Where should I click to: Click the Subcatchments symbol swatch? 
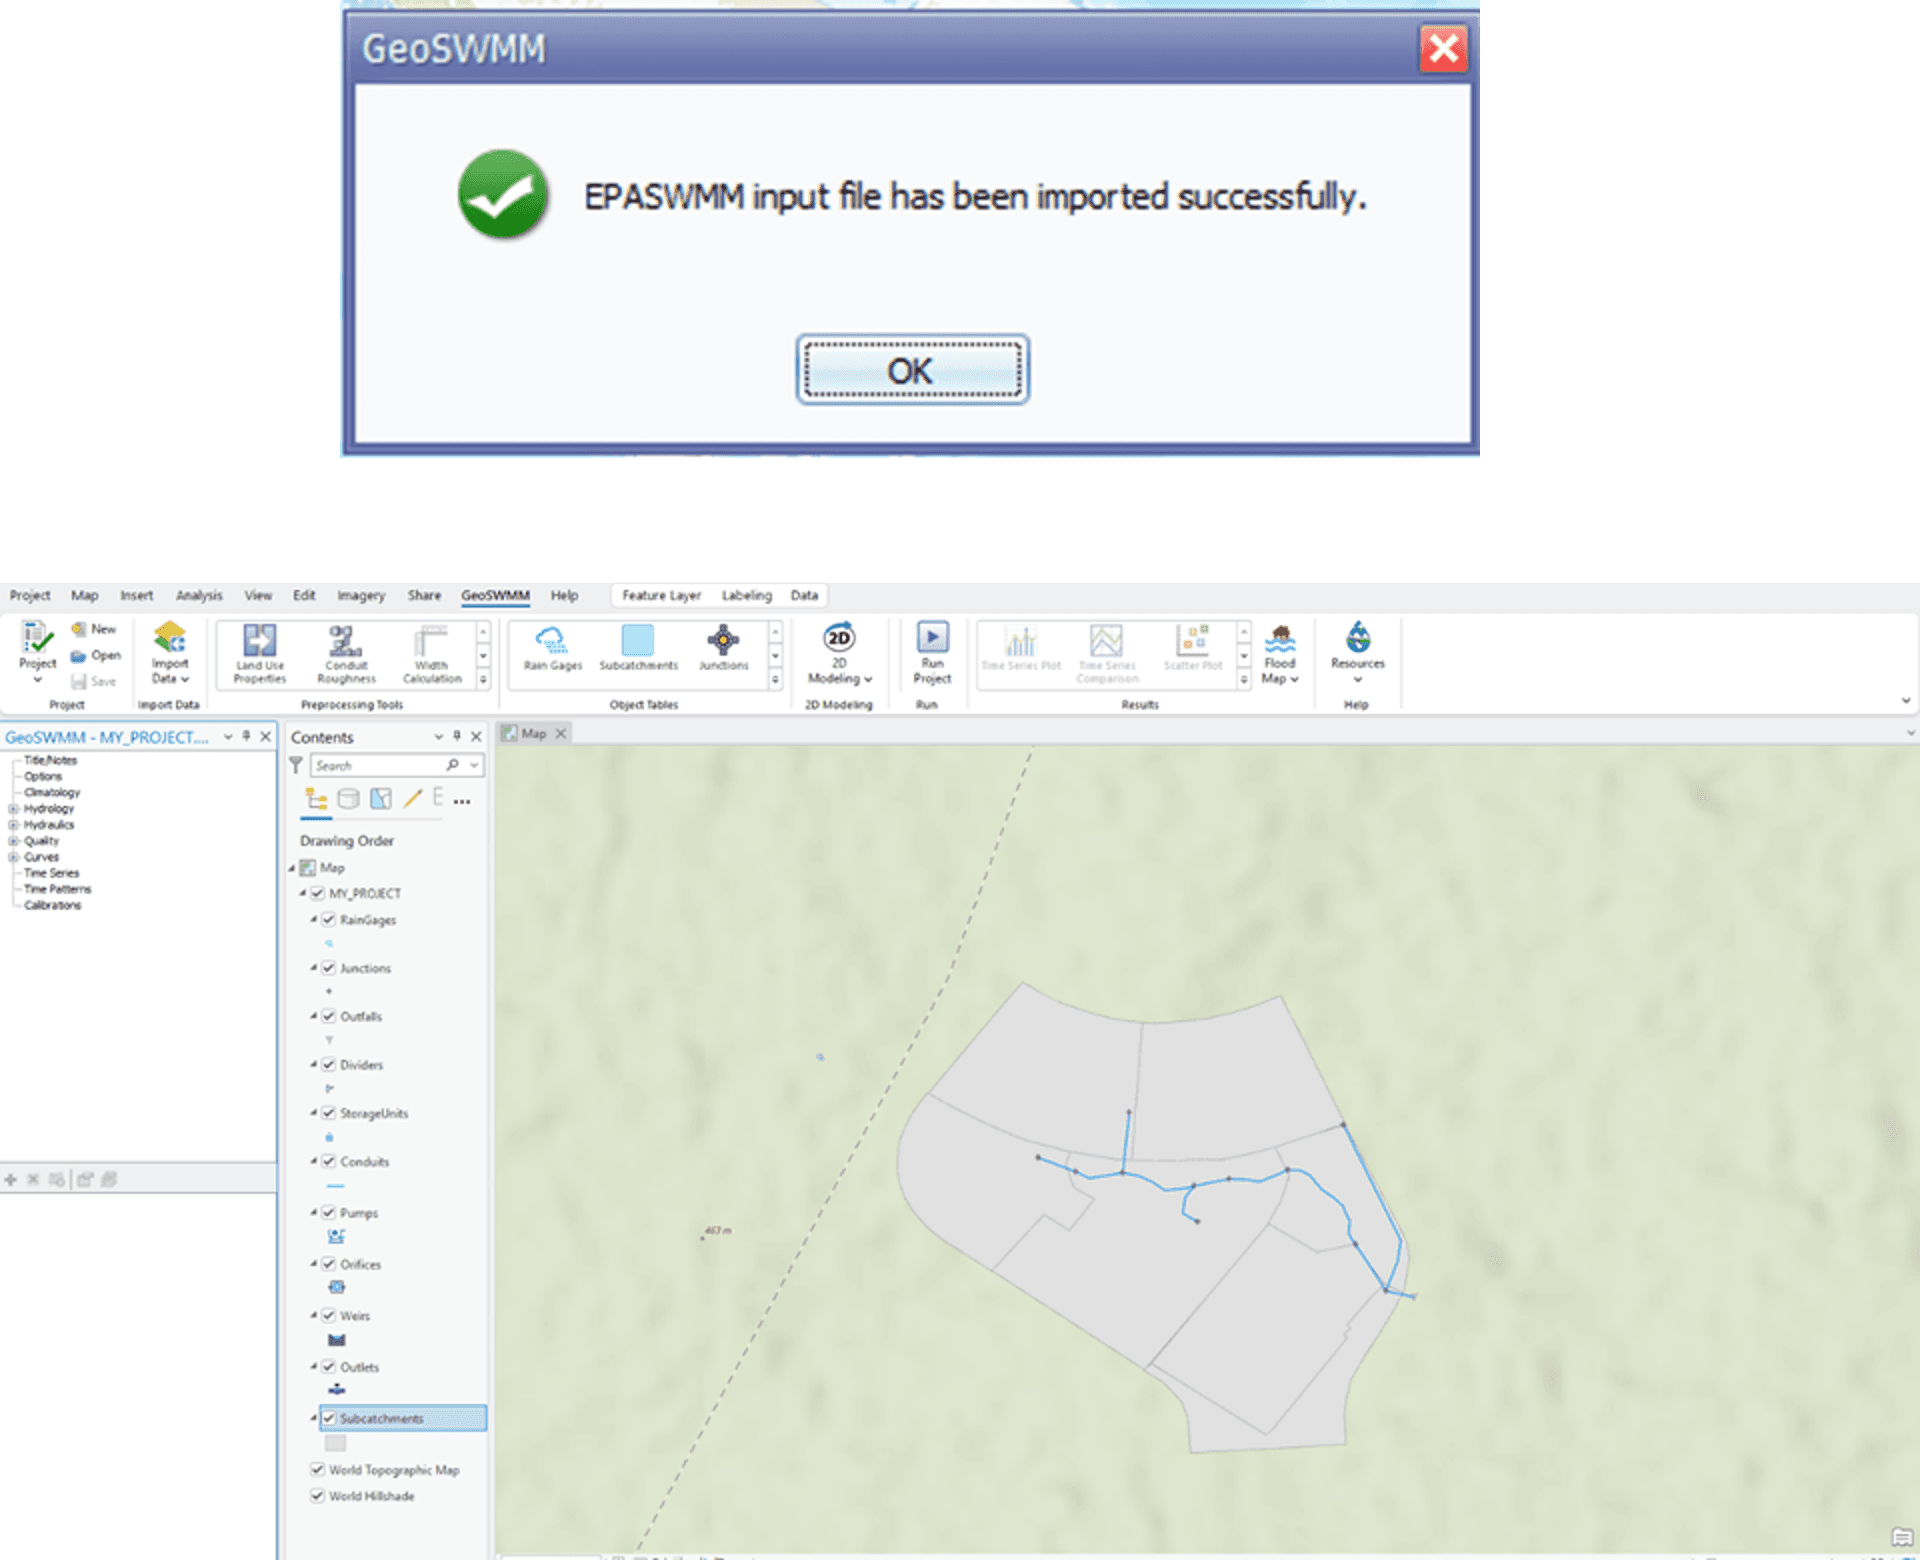click(x=337, y=1443)
